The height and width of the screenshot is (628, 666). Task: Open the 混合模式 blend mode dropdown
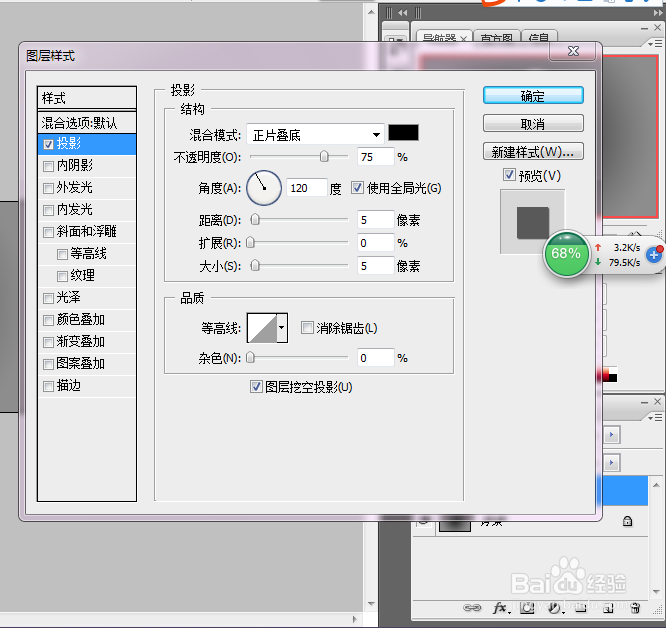point(315,135)
